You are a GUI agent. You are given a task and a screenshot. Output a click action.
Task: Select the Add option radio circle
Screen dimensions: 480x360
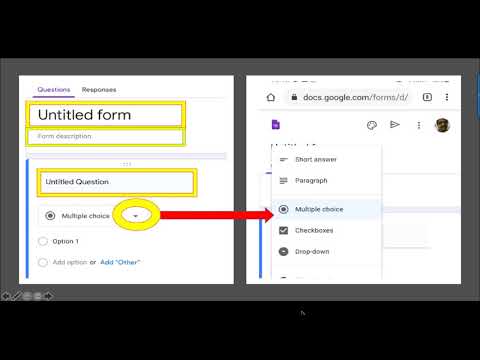[x=43, y=262]
